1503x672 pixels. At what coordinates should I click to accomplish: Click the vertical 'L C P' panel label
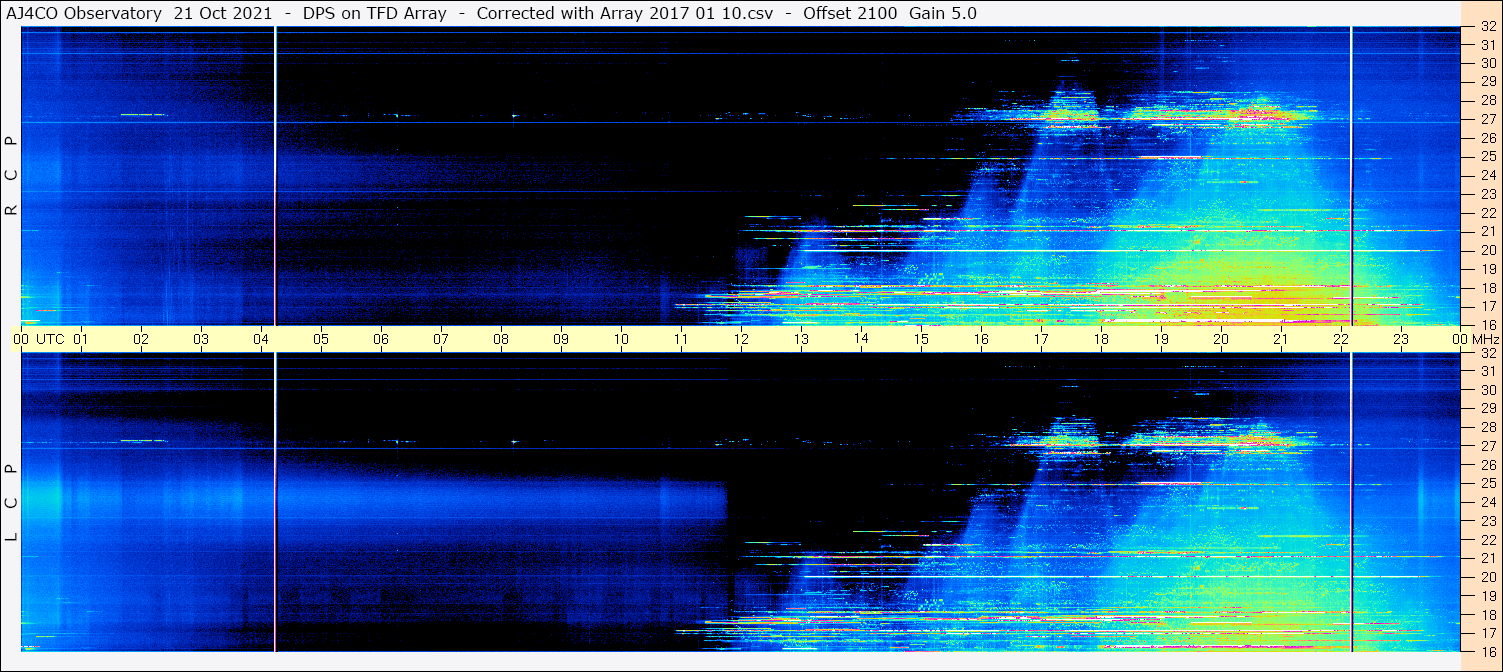pyautogui.click(x=11, y=503)
